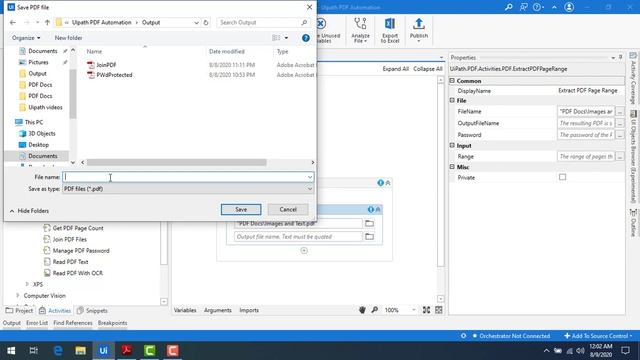This screenshot has width=640, height=360.
Task: Toggle the Private checkbox
Action: point(562,177)
